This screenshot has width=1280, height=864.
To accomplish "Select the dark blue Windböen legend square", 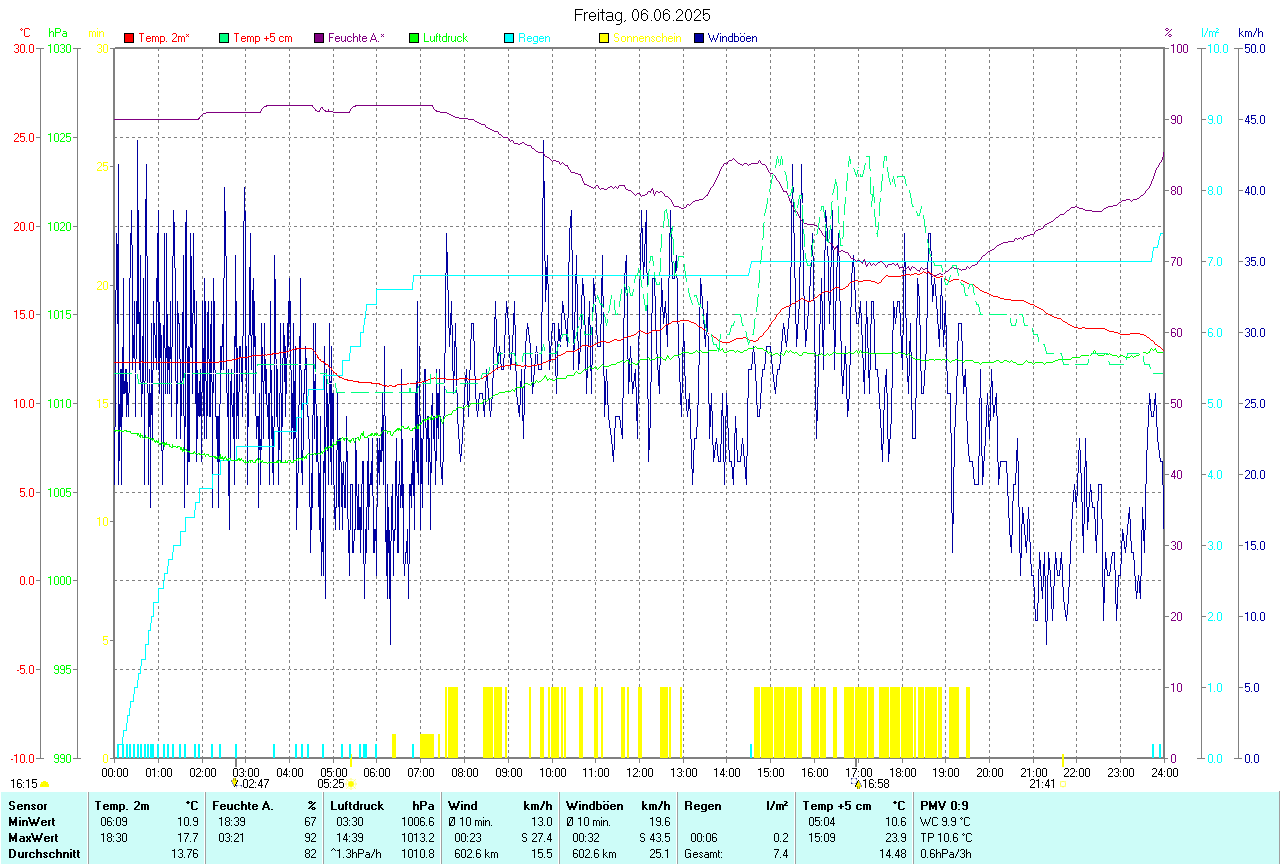I will (699, 38).
